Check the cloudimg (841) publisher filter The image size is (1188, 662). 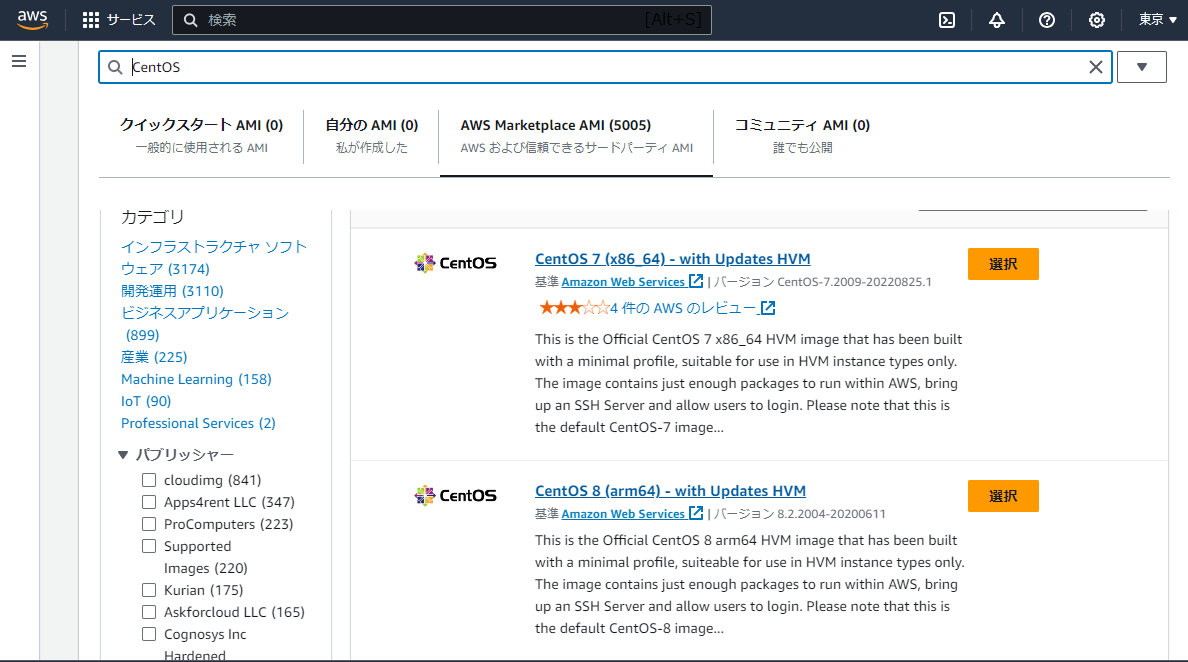tap(149, 480)
